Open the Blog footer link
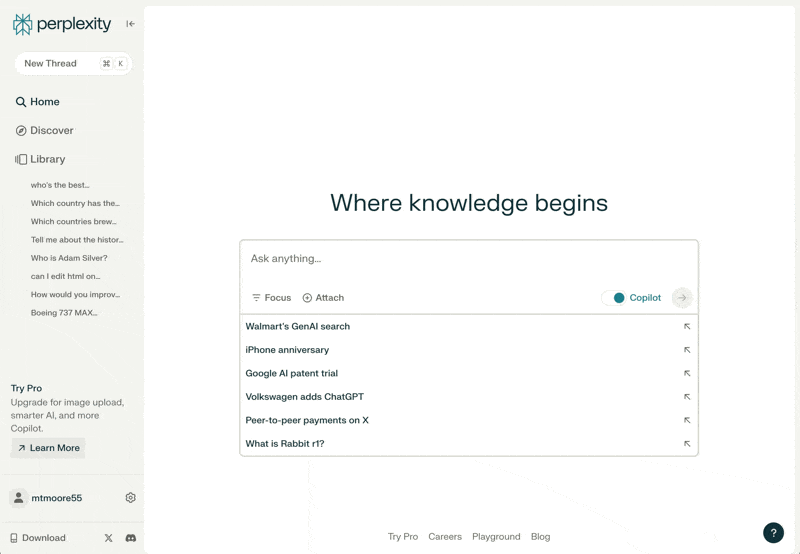 [x=540, y=537]
